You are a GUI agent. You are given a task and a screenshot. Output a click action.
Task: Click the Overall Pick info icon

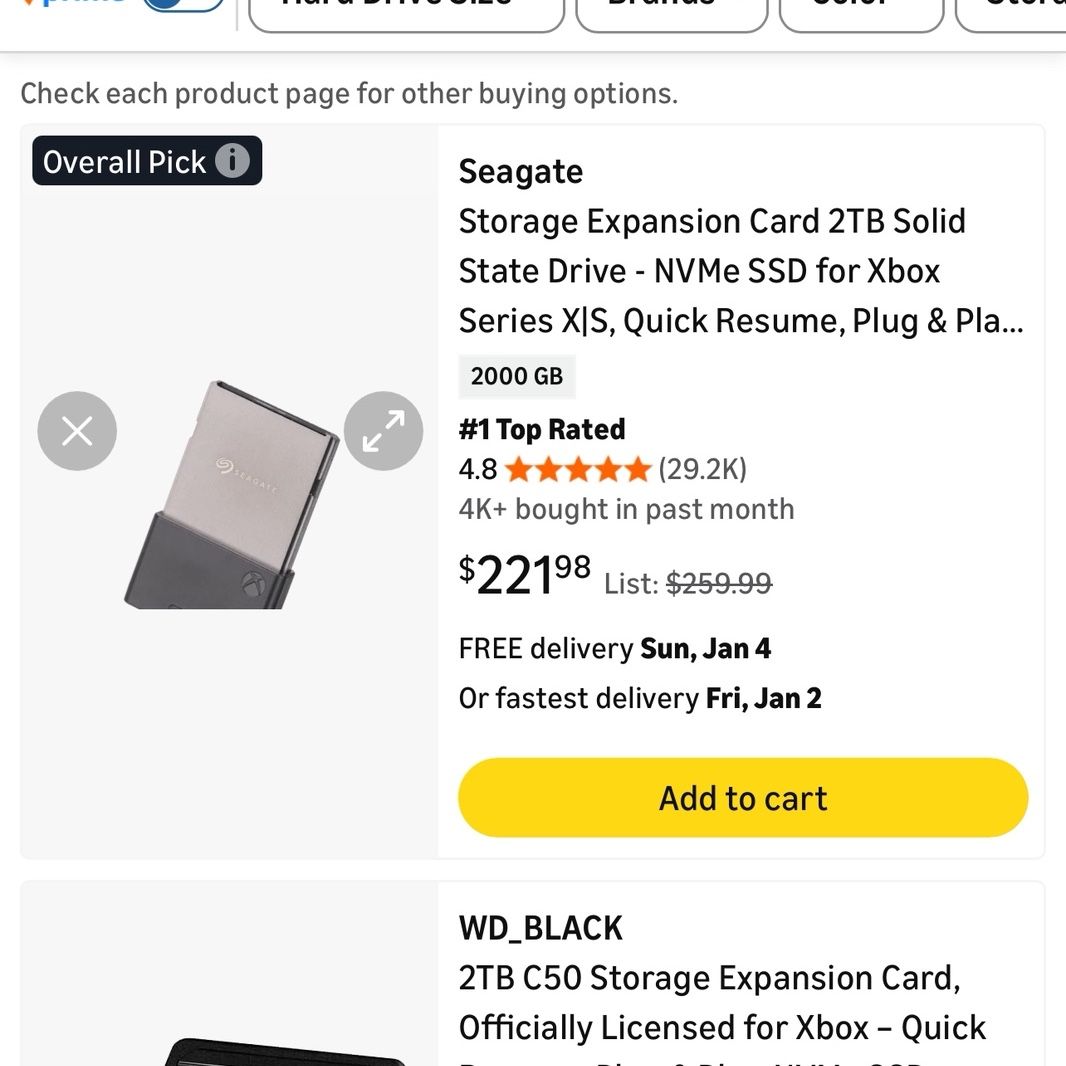[233, 161]
